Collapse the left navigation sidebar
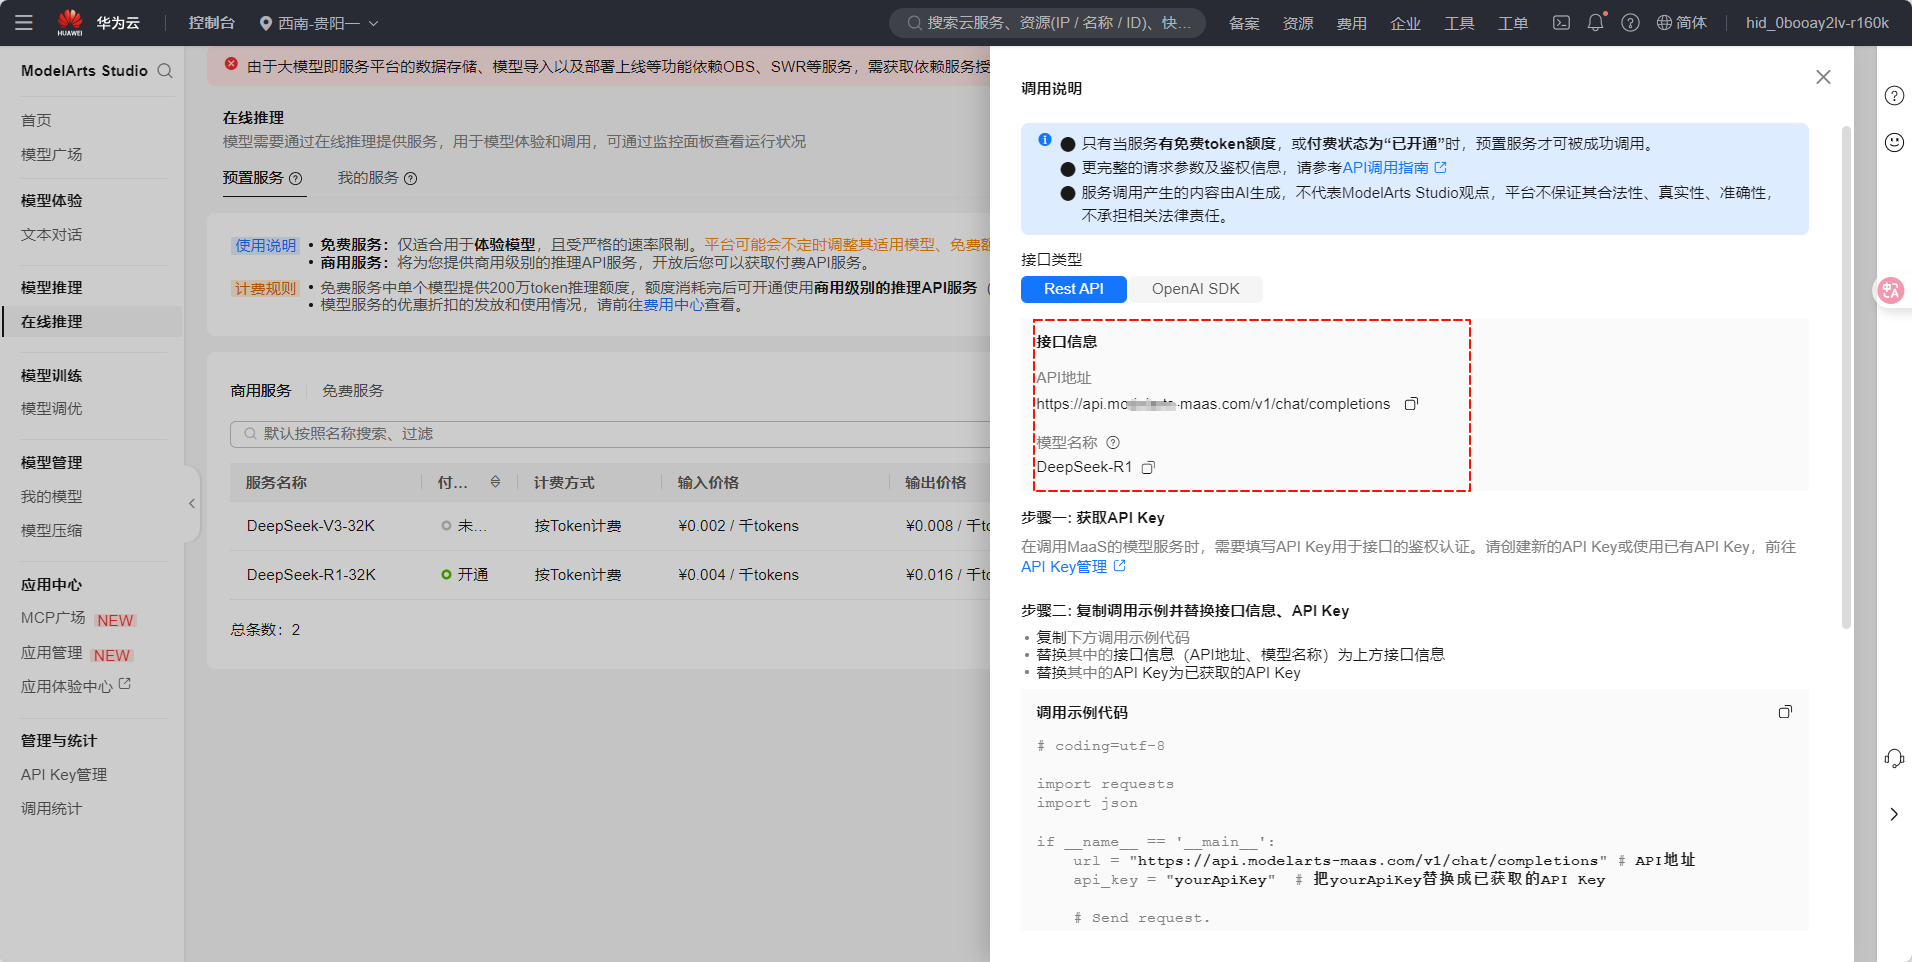This screenshot has height=962, width=1912. [x=192, y=504]
